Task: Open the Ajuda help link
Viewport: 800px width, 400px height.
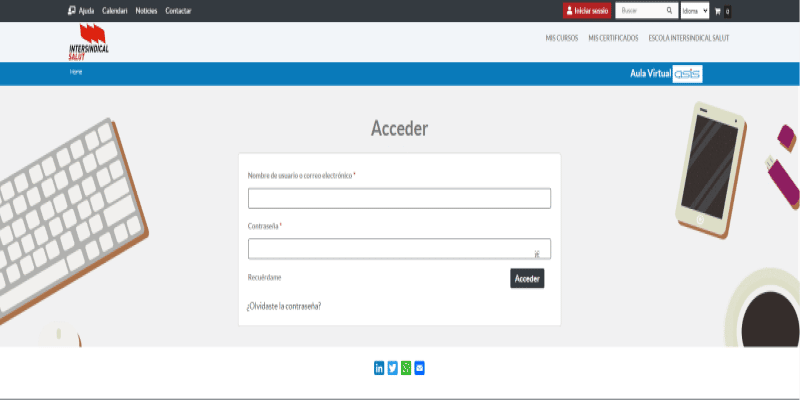Action: coord(81,11)
